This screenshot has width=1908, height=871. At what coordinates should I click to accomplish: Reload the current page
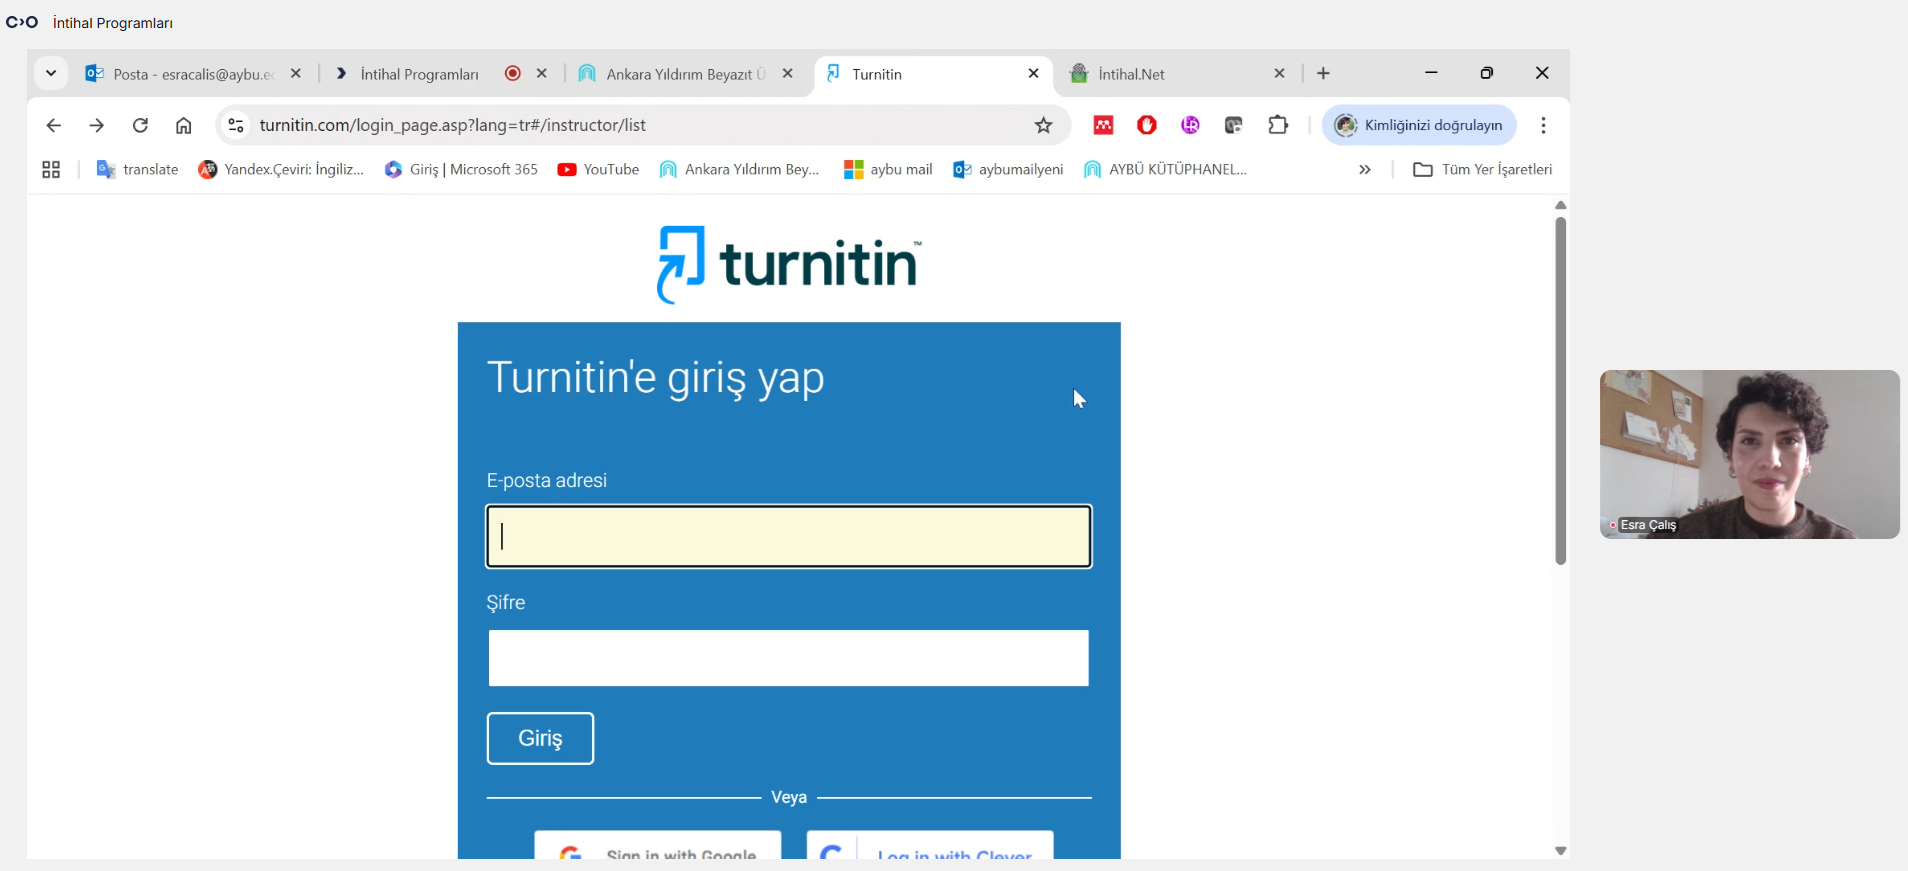tap(140, 125)
